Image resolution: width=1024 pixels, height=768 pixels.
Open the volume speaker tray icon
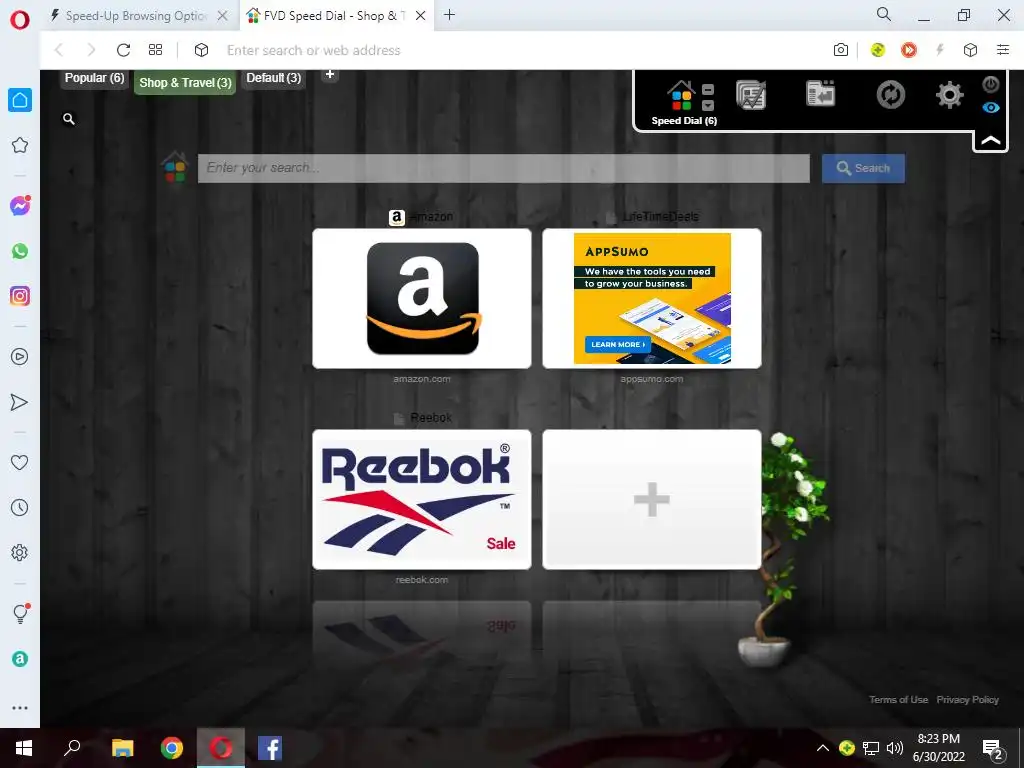[894, 748]
